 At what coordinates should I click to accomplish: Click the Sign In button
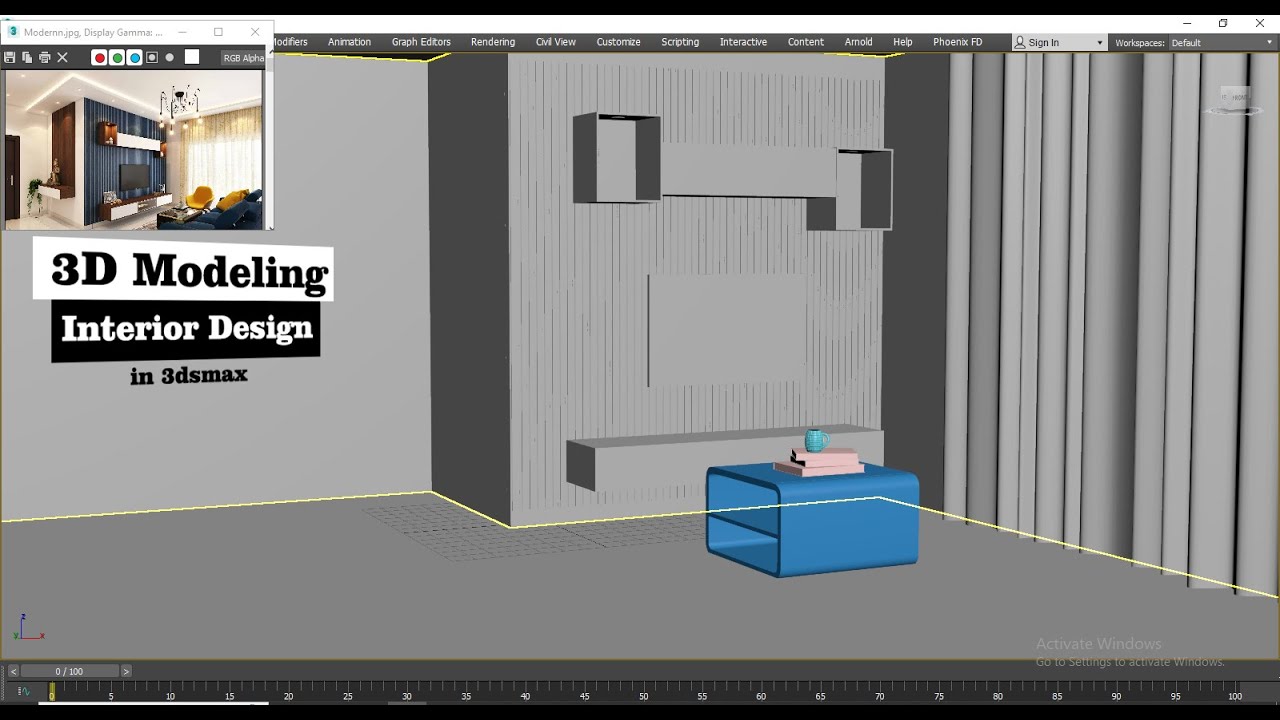1044,43
